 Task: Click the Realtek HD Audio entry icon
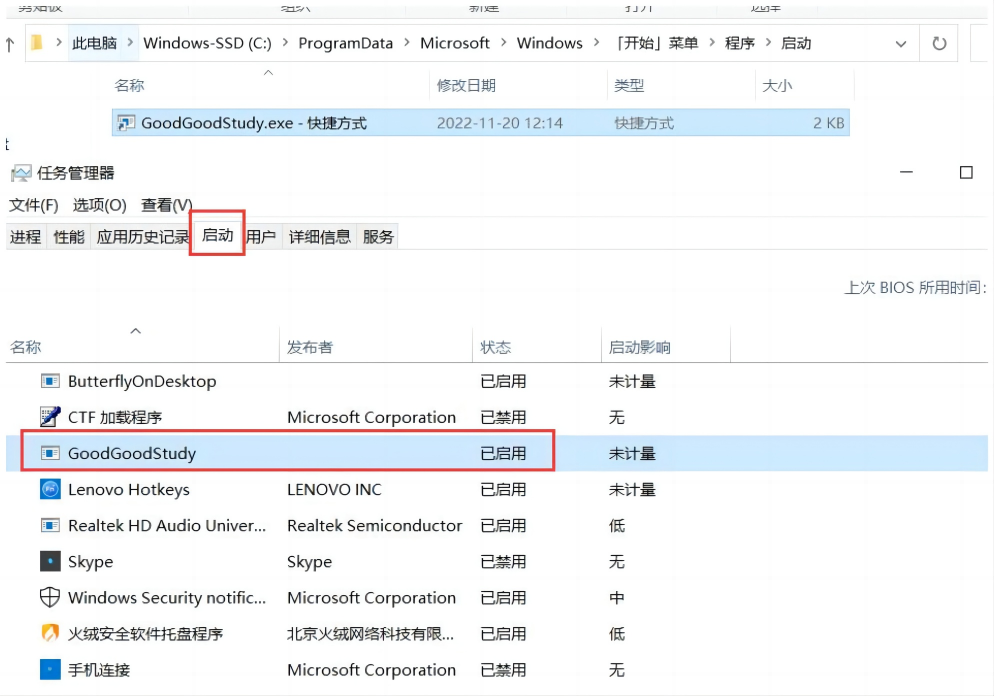(x=50, y=525)
